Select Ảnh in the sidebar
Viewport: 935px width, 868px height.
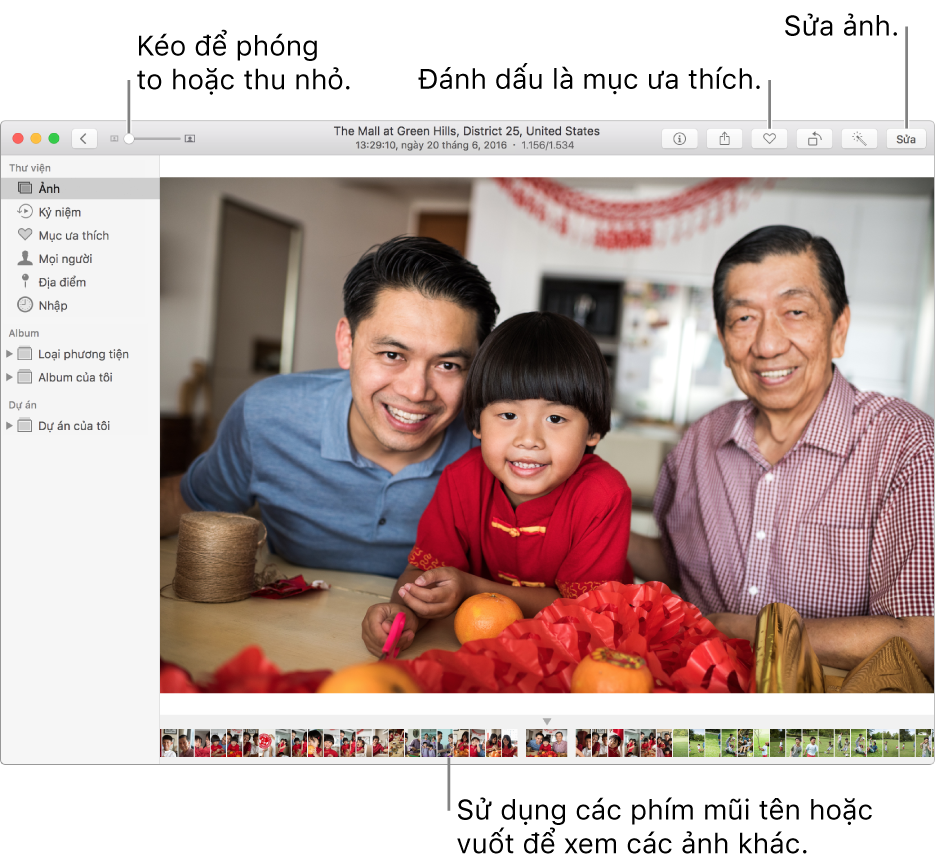tap(49, 188)
